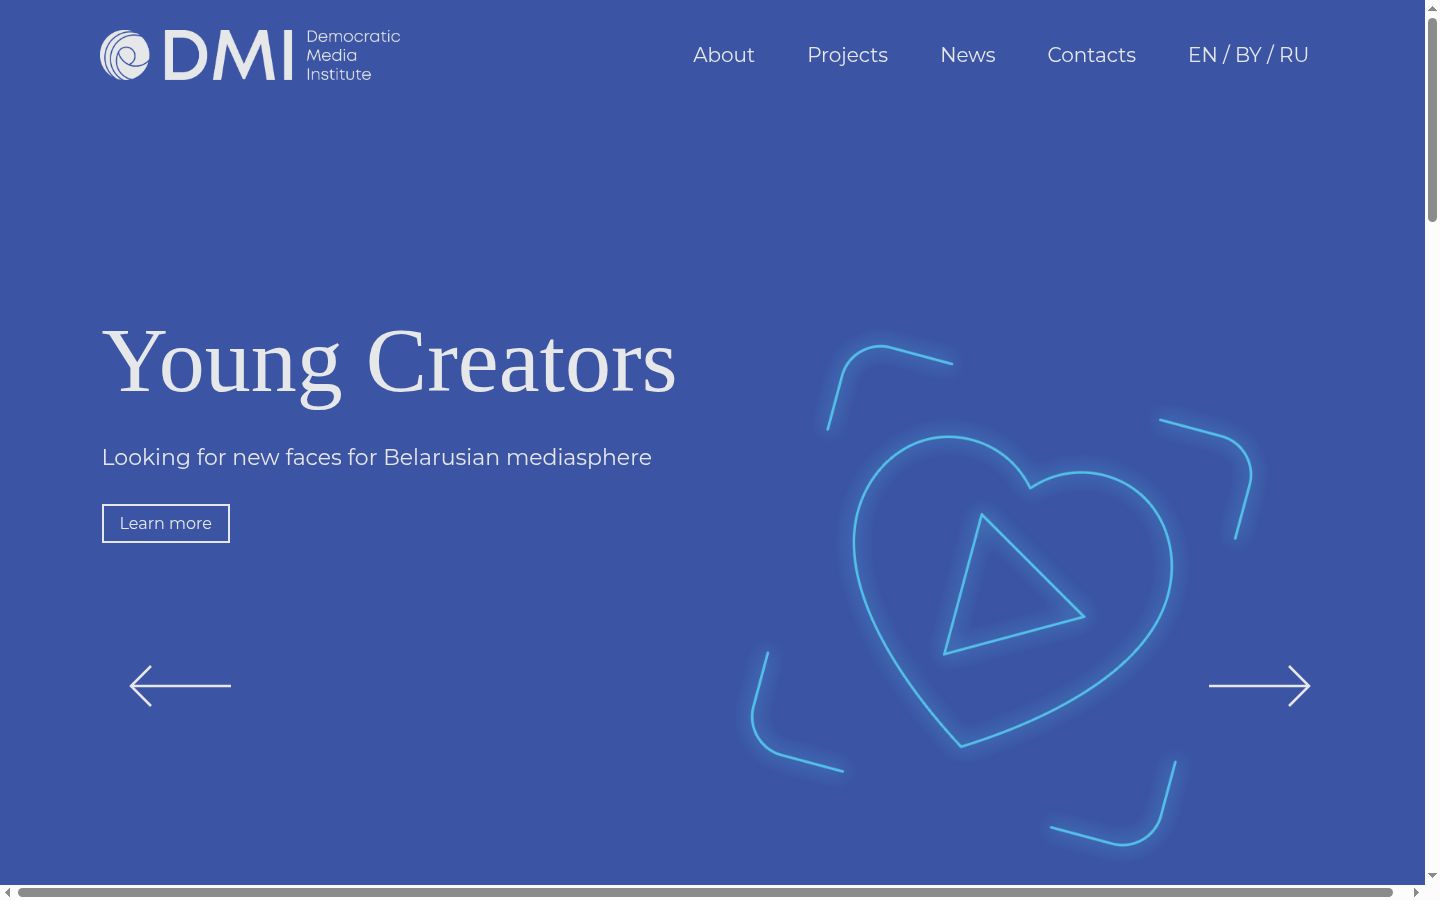
Task: Click the vertical scrollbar thumb
Action: coord(1432,119)
